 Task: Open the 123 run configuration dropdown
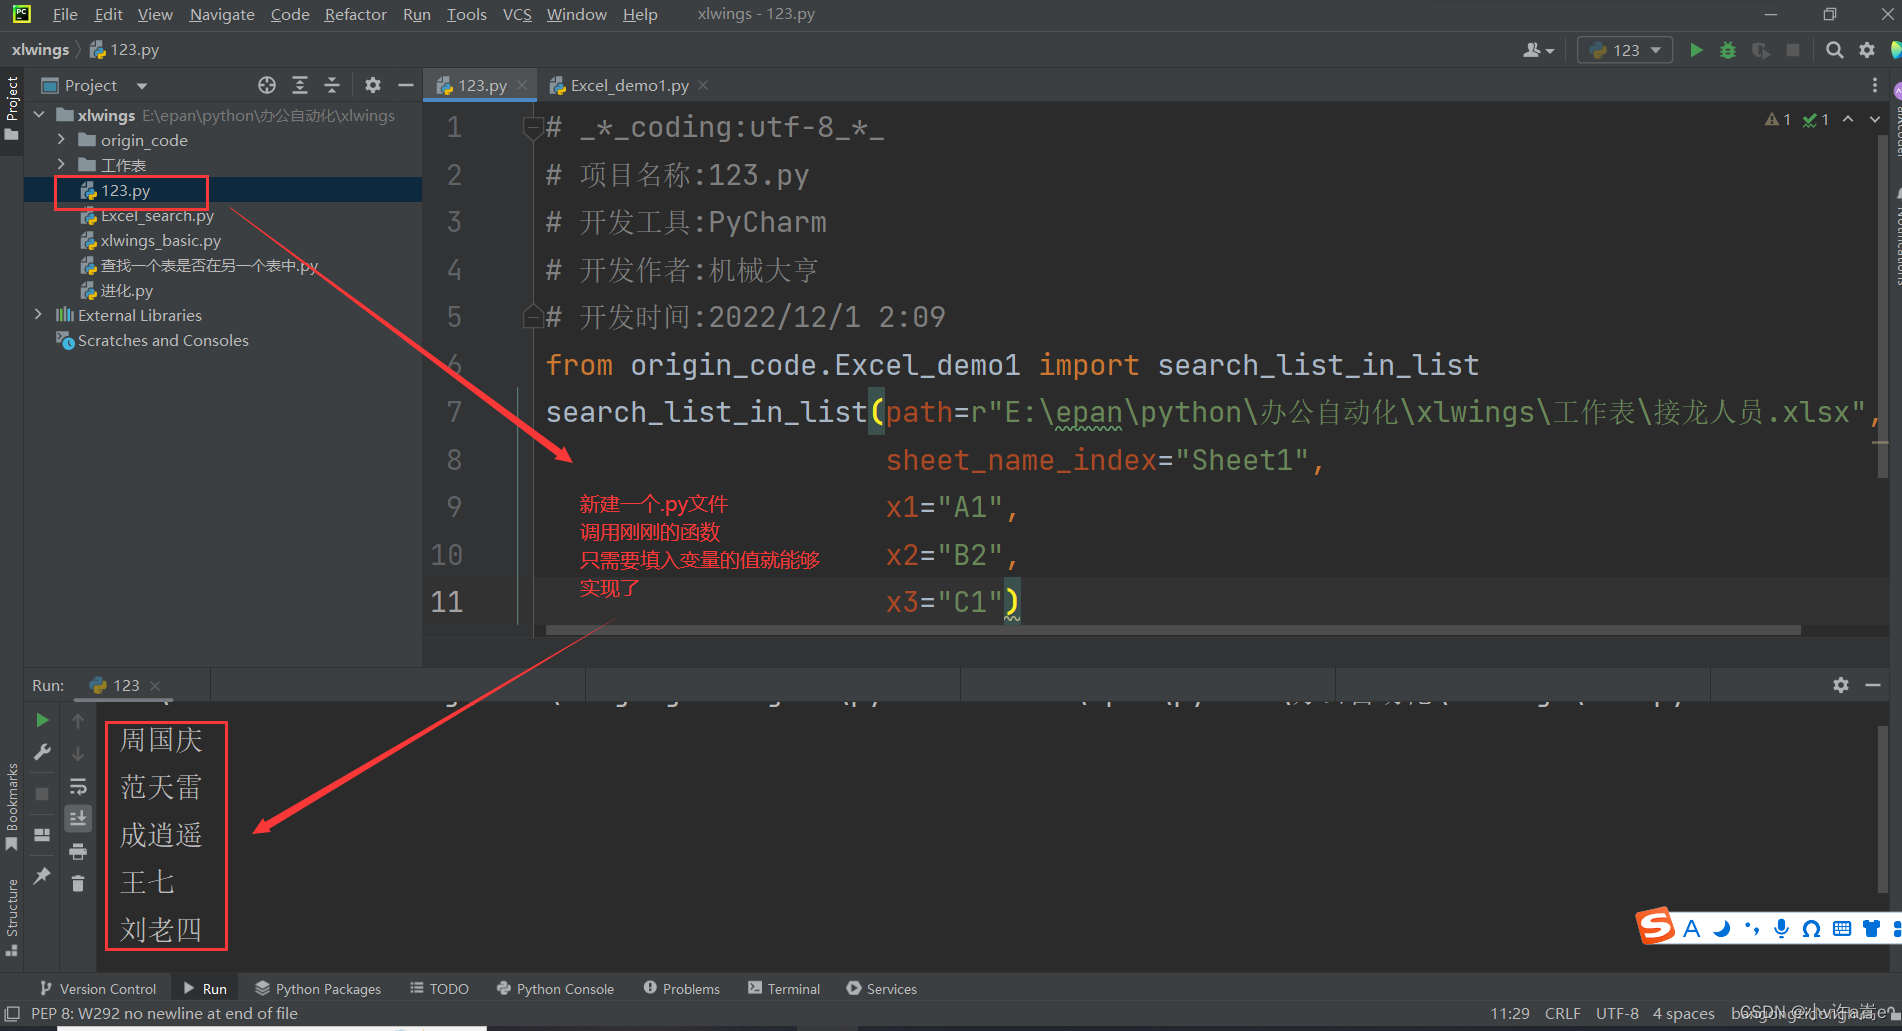[1656, 49]
